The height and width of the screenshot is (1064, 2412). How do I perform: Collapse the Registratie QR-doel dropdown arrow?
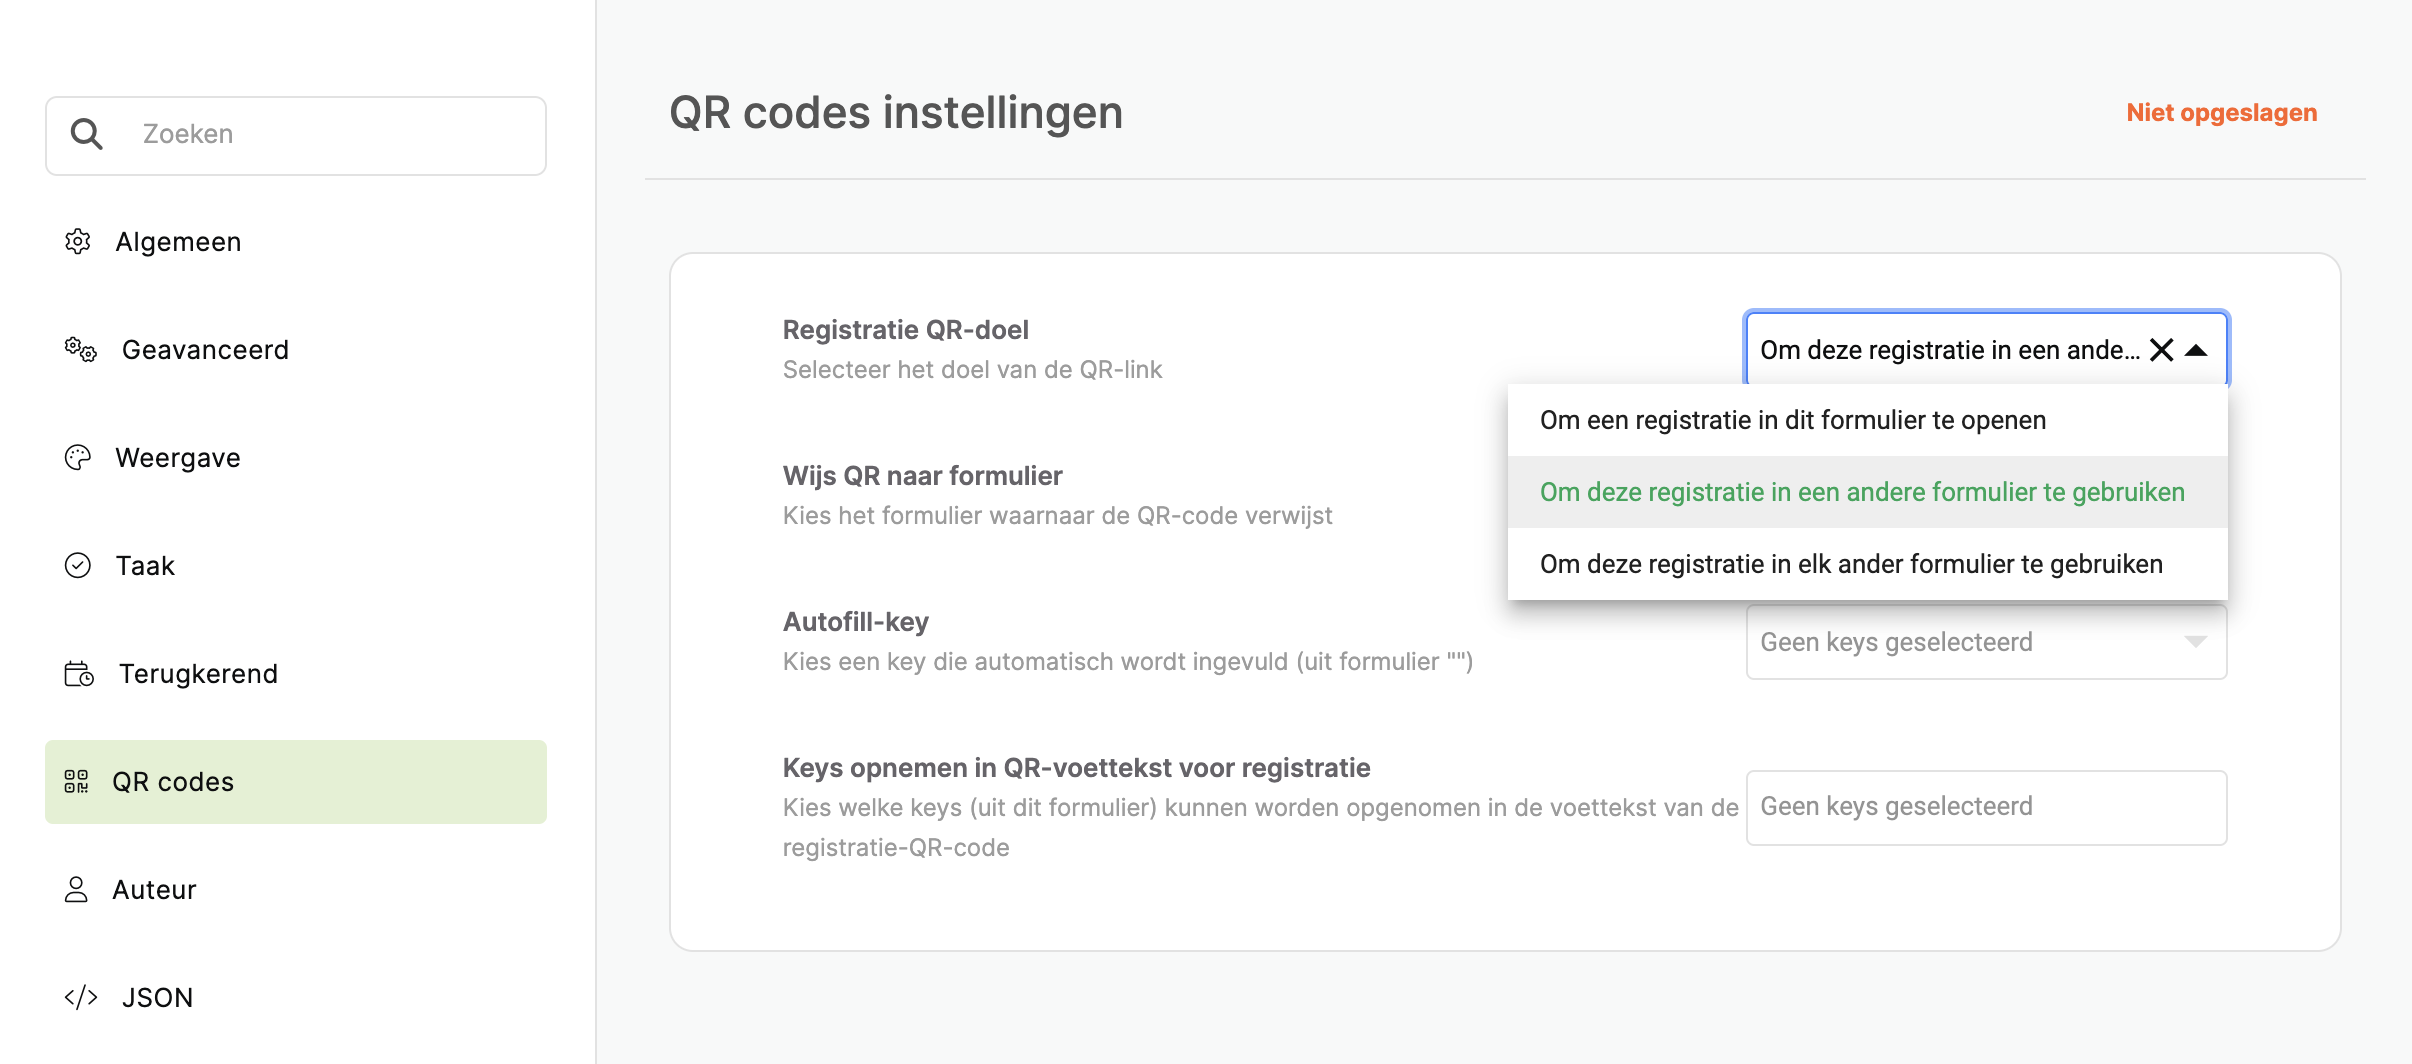point(2196,350)
